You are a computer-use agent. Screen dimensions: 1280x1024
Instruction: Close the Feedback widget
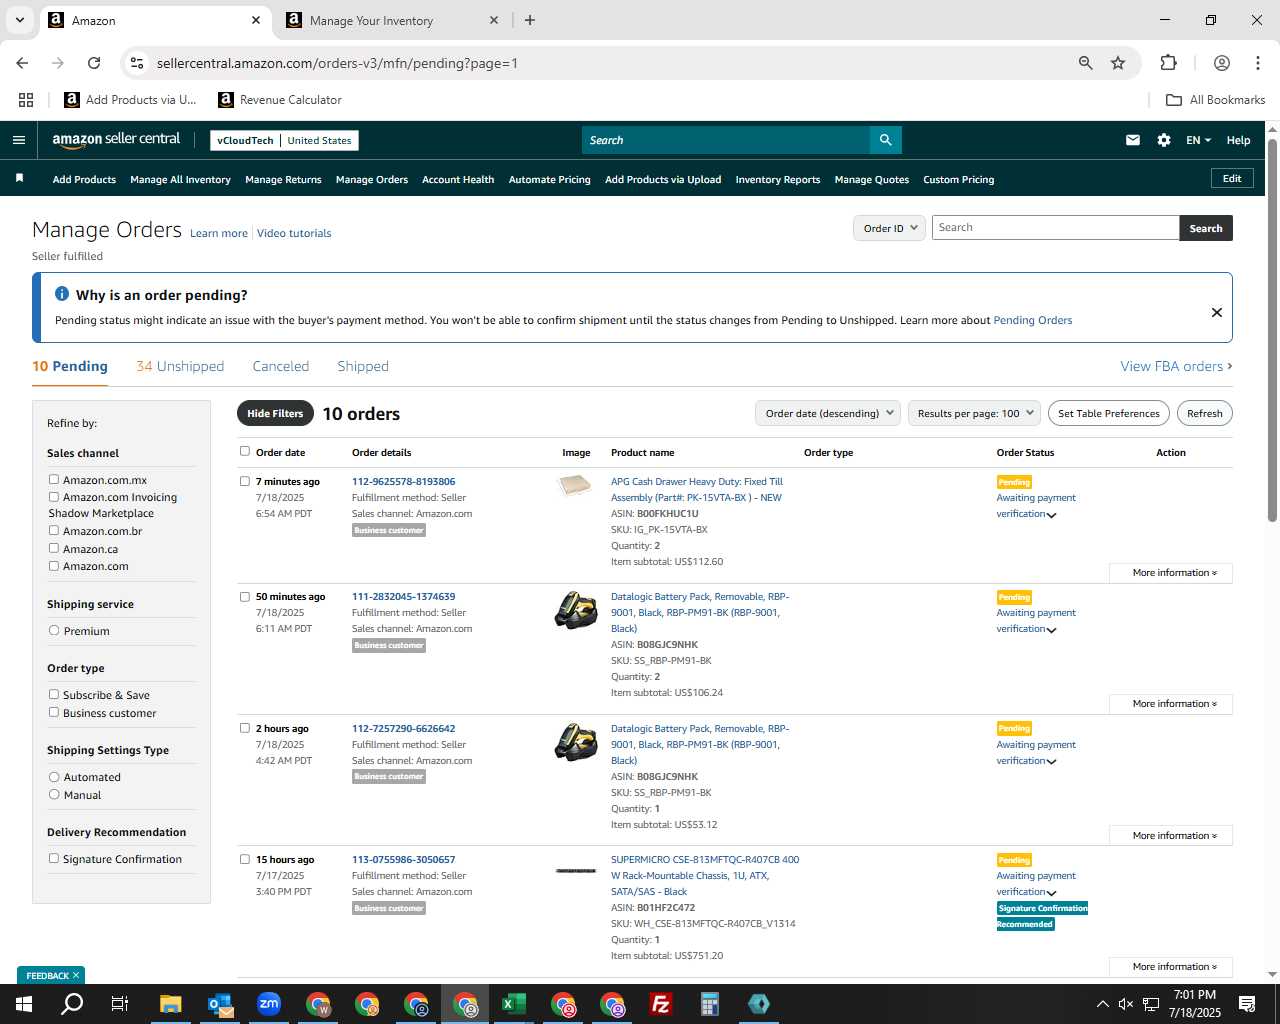76,975
